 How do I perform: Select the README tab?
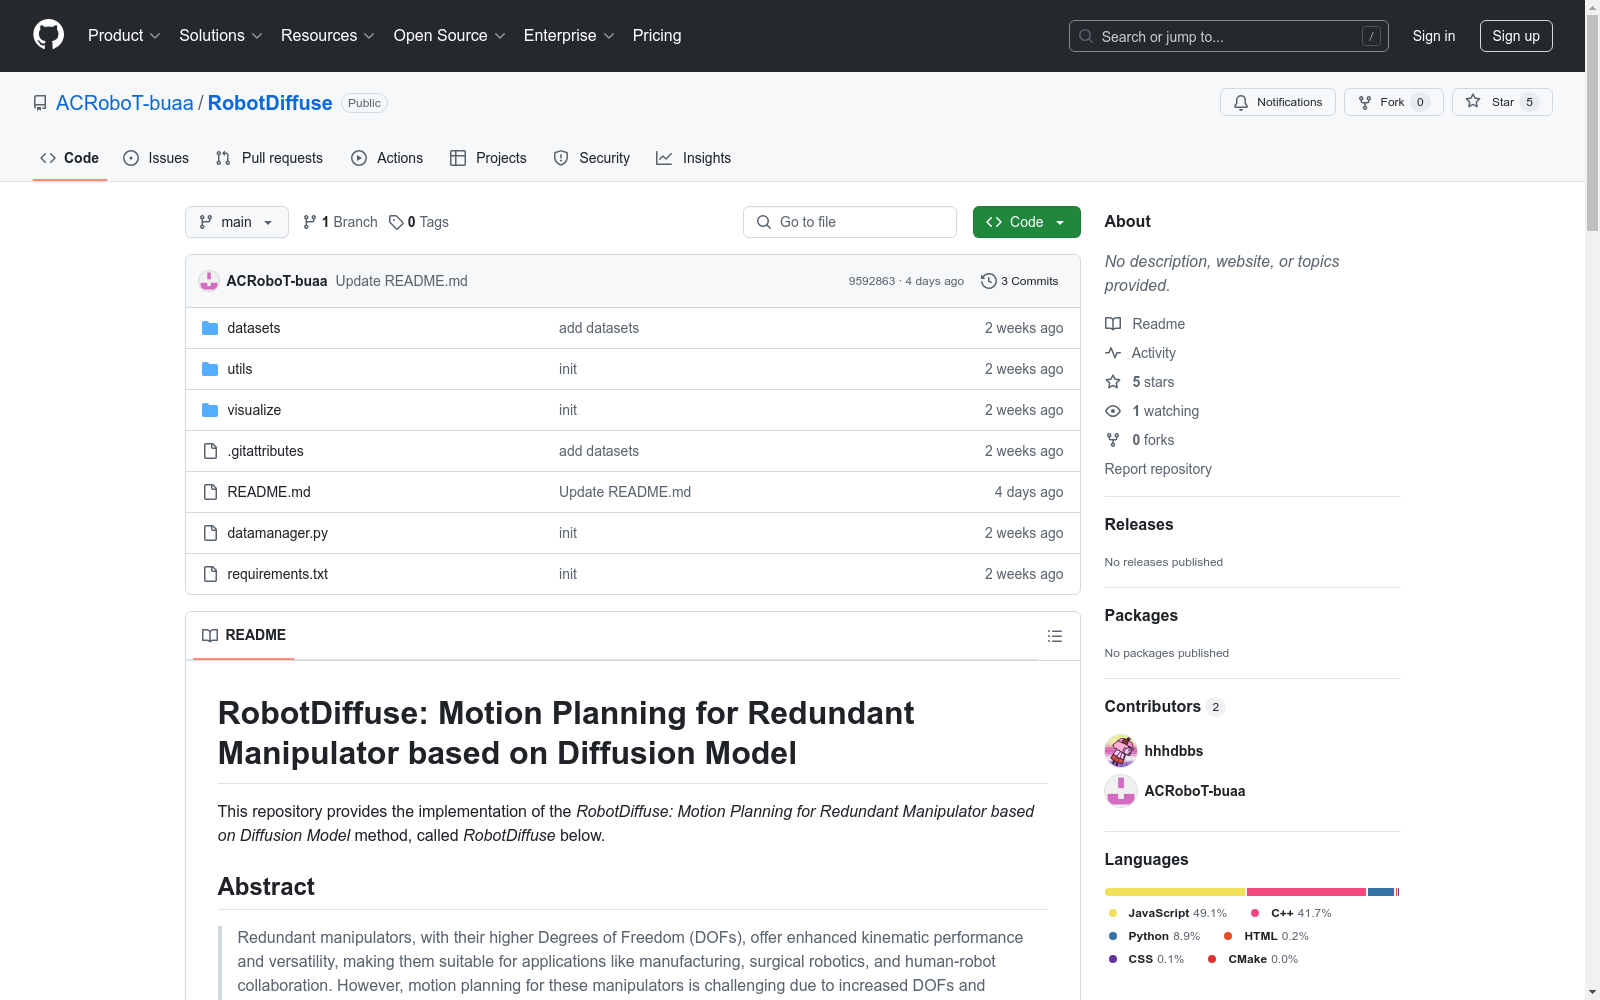click(x=244, y=635)
